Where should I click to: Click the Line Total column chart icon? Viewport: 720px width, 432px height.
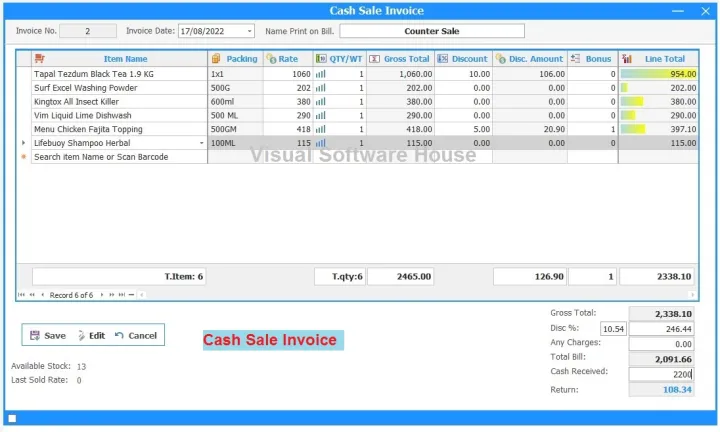coord(627,59)
